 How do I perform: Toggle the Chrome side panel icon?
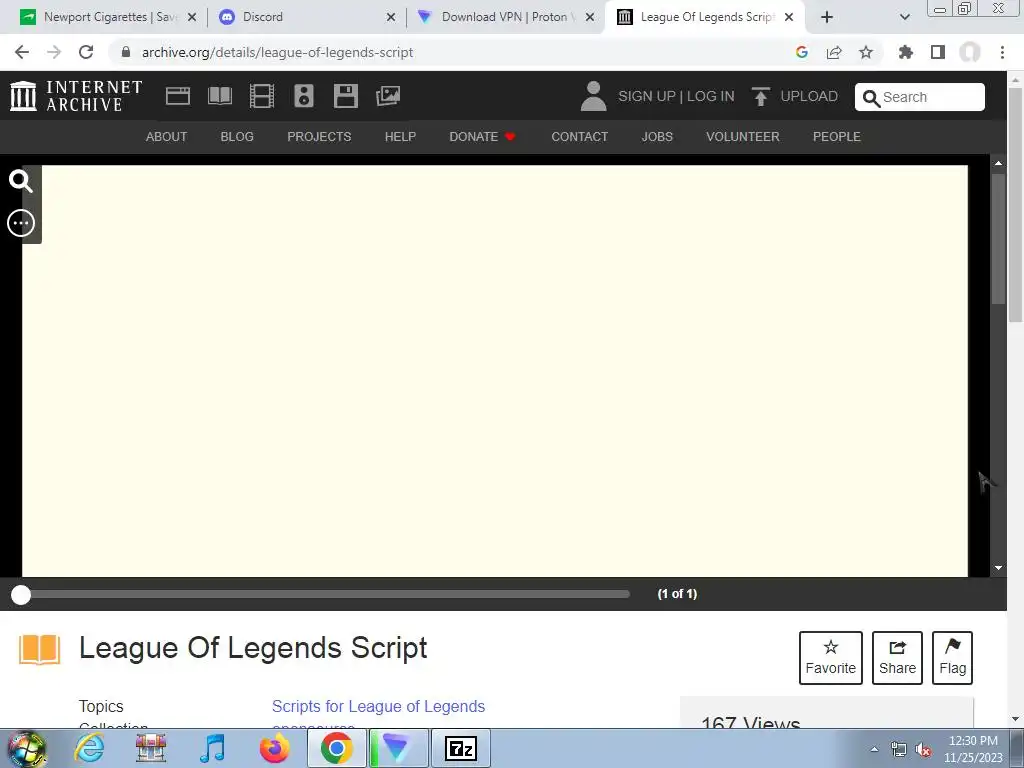[x=938, y=52]
